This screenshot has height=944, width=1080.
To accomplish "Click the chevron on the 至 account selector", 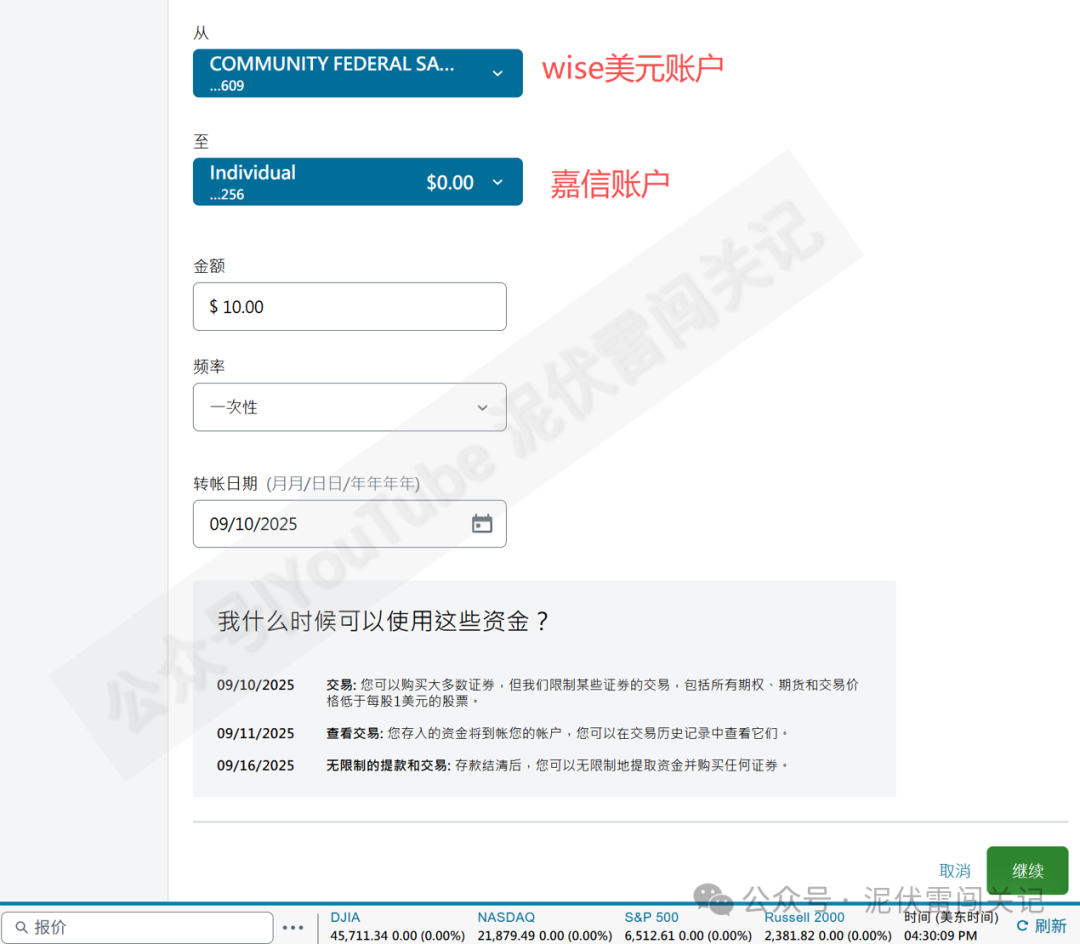I will pyautogui.click(x=497, y=181).
